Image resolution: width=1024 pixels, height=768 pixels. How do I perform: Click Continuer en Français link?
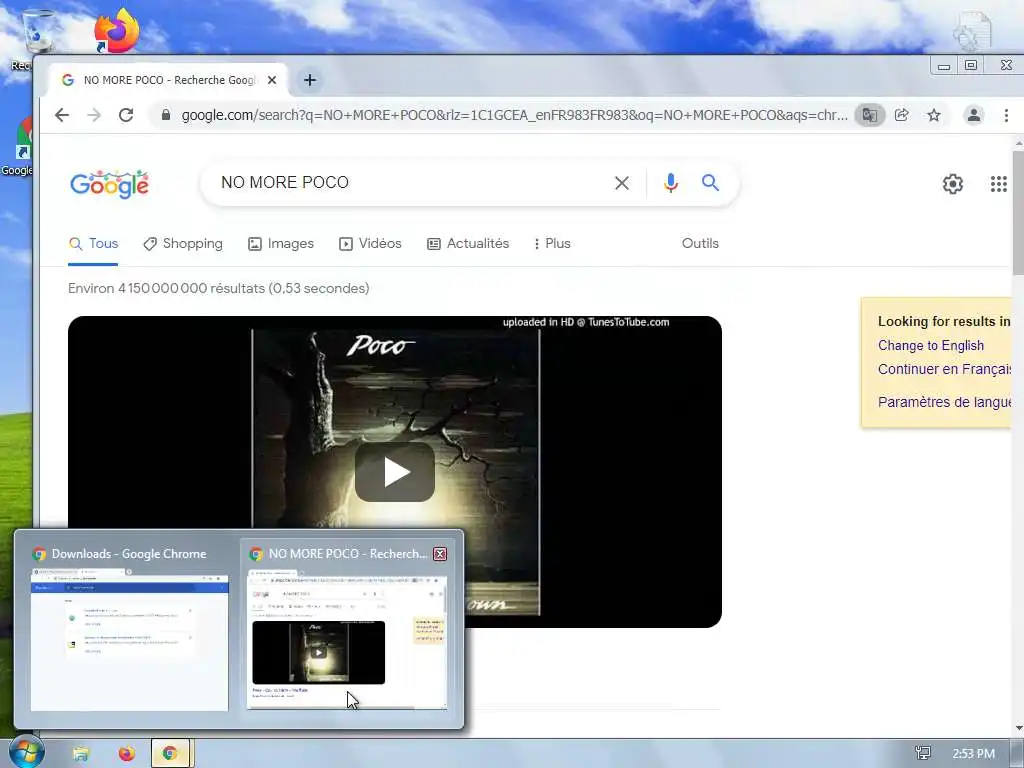[x=944, y=369]
